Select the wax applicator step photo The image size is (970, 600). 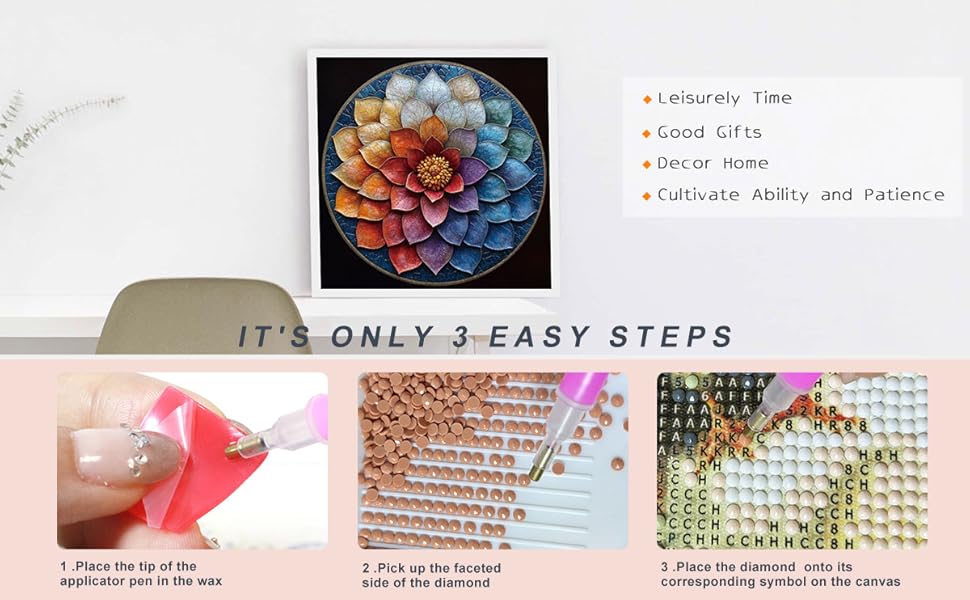(192, 460)
